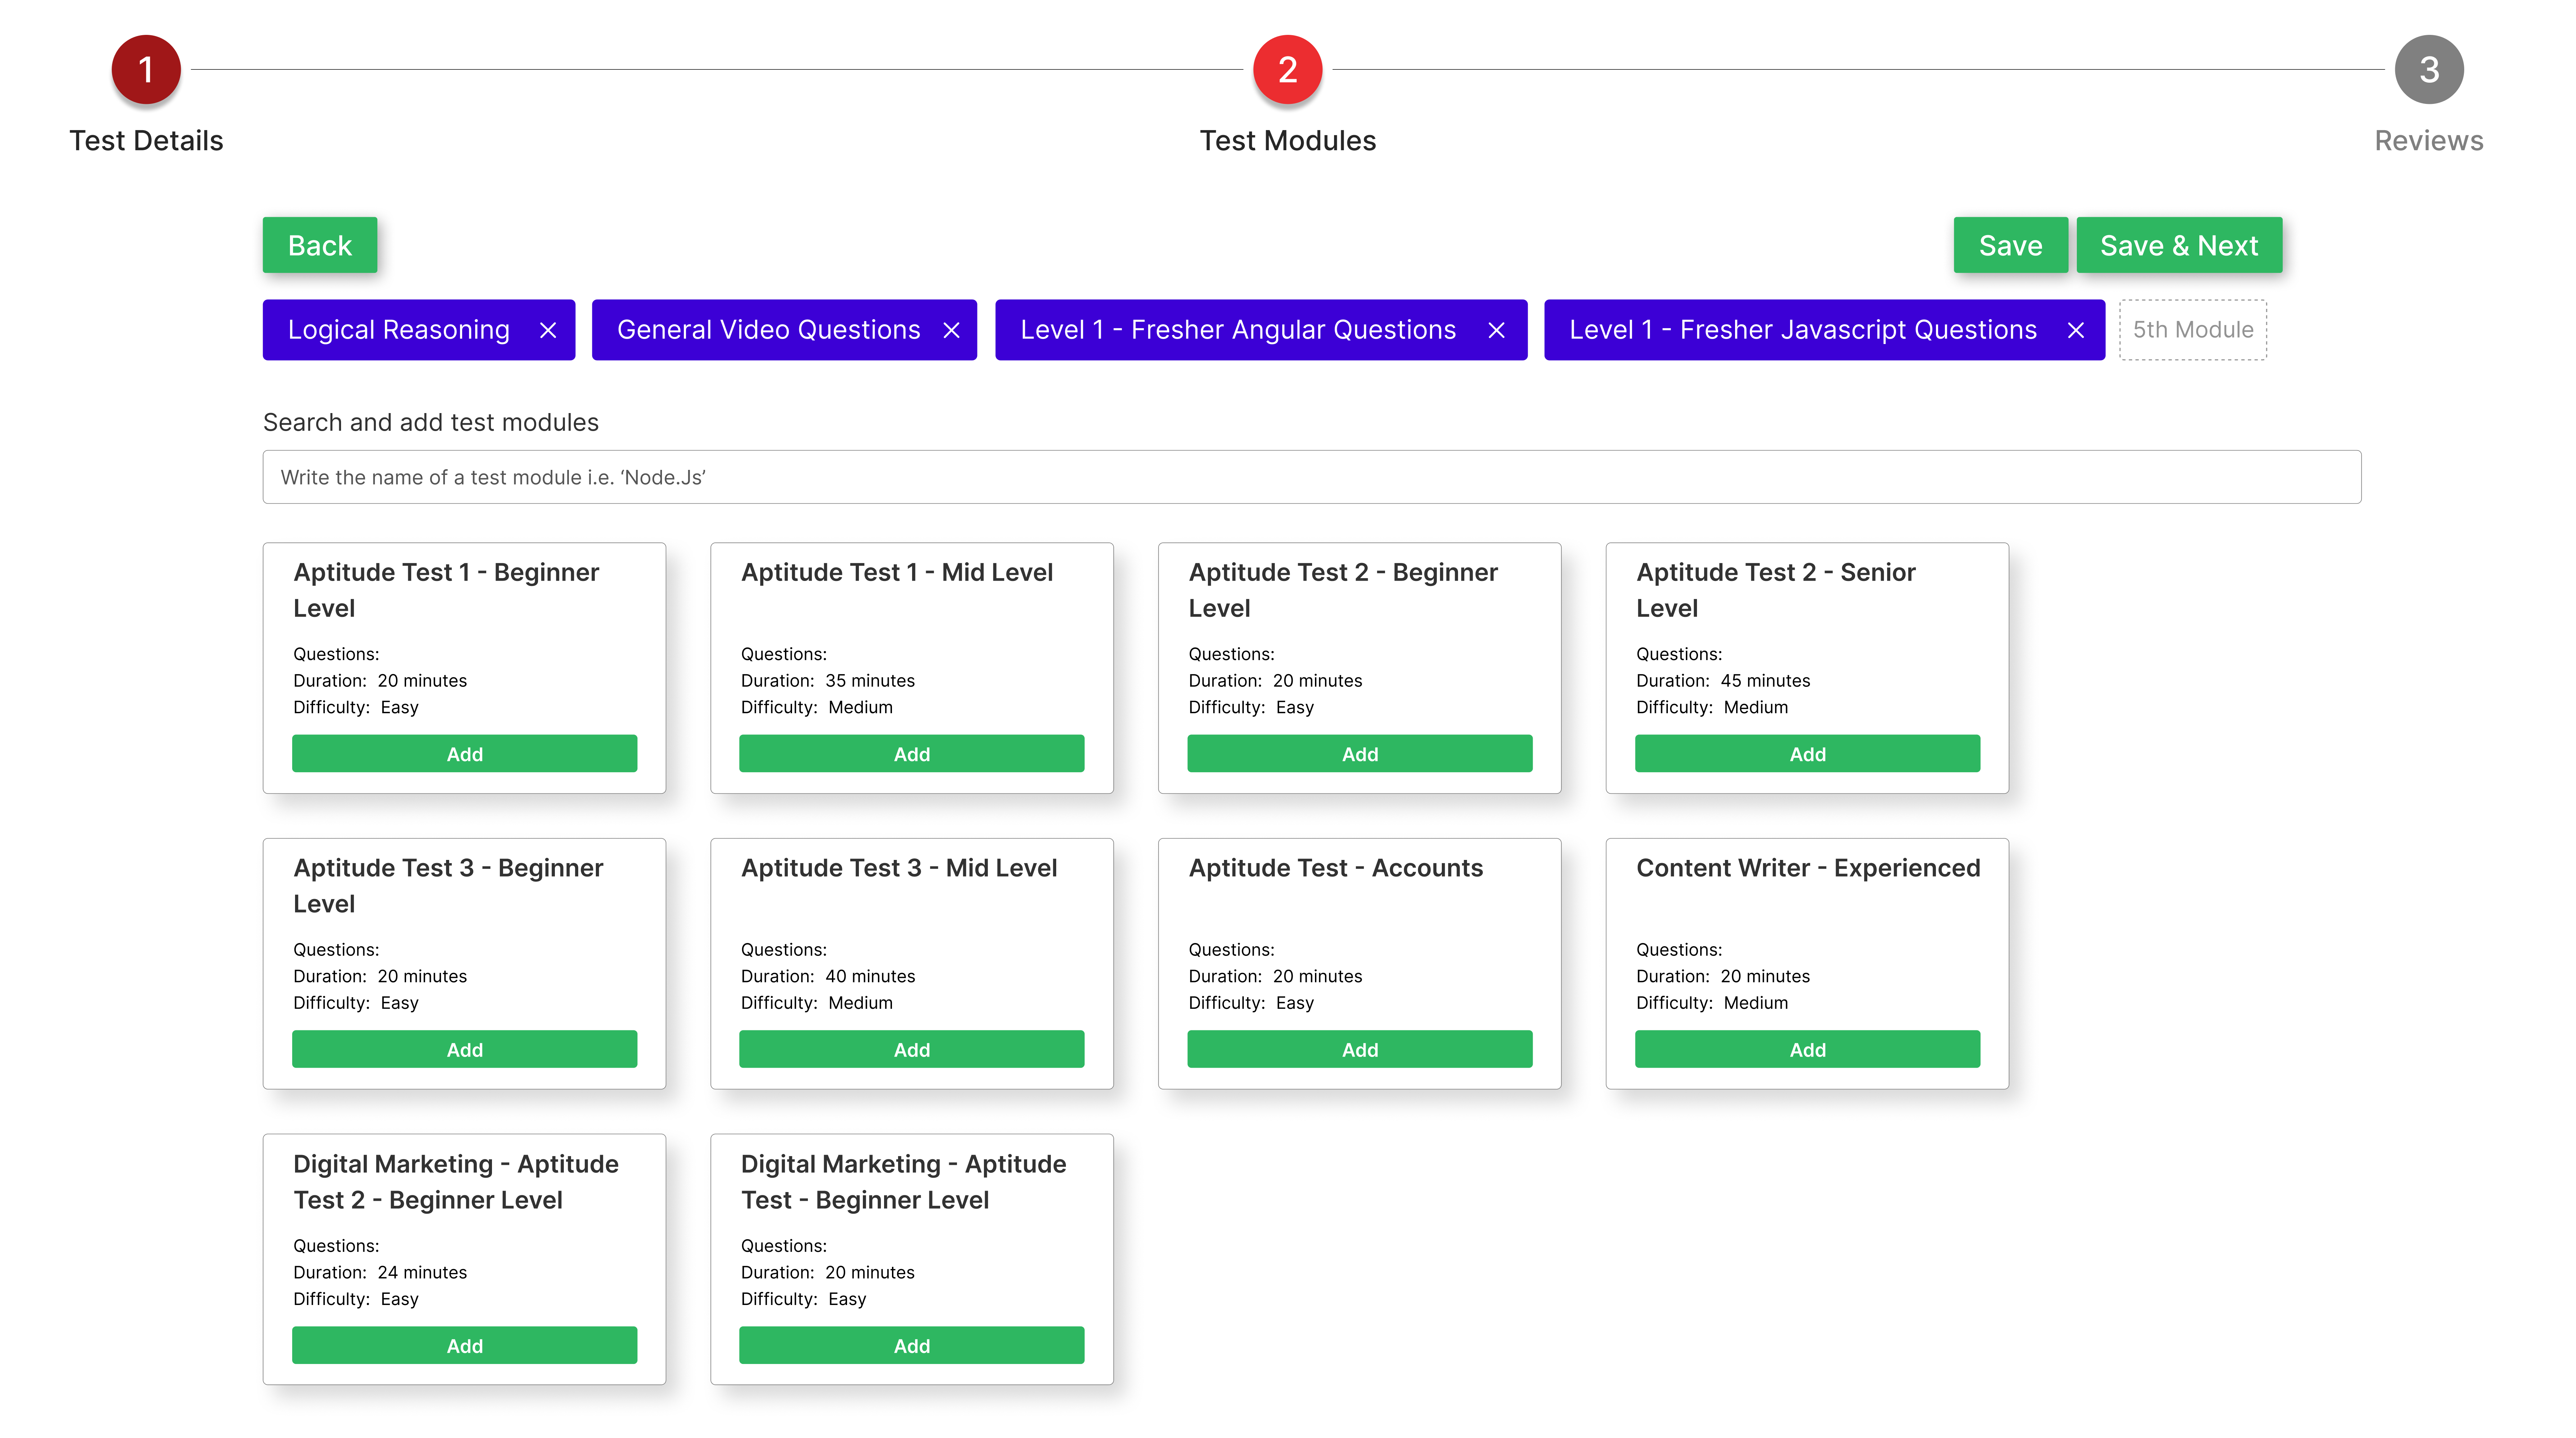Remove General Video Questions module tag
This screenshot has width=2576, height=1438.
click(951, 330)
